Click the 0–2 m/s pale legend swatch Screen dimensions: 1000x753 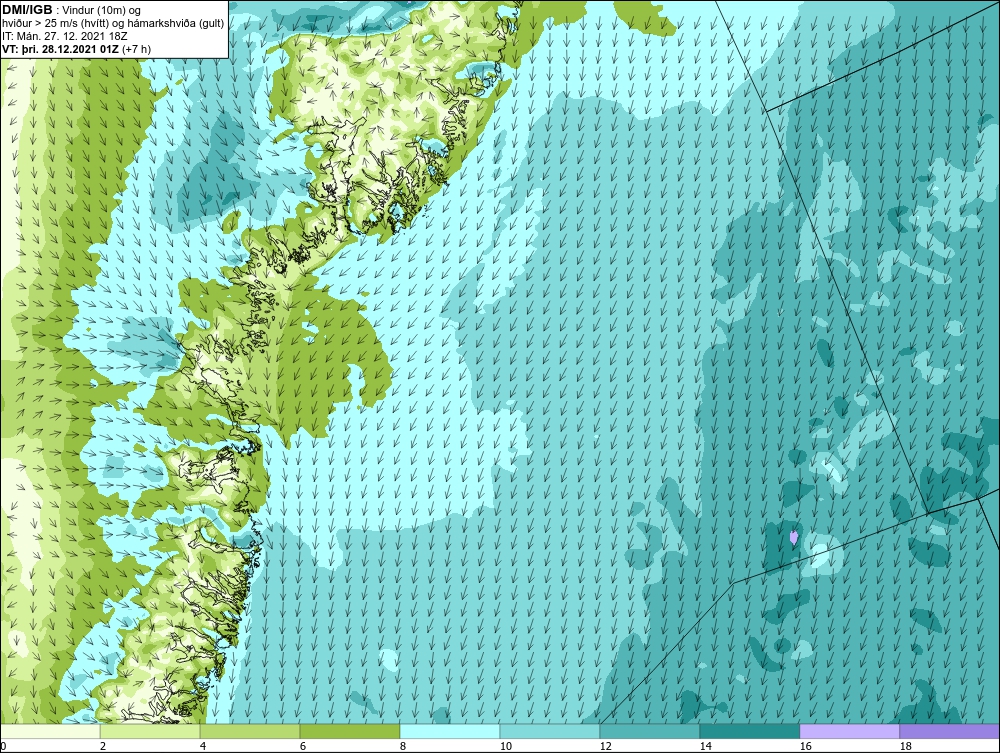(x=50, y=731)
